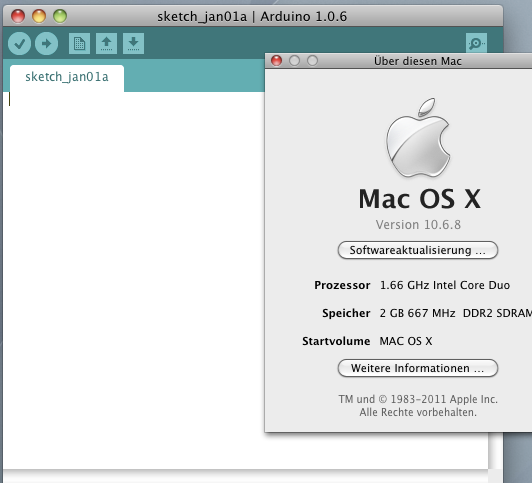The width and height of the screenshot is (532, 483).
Task: Create a new sketch with the New icon
Action: pos(79,43)
